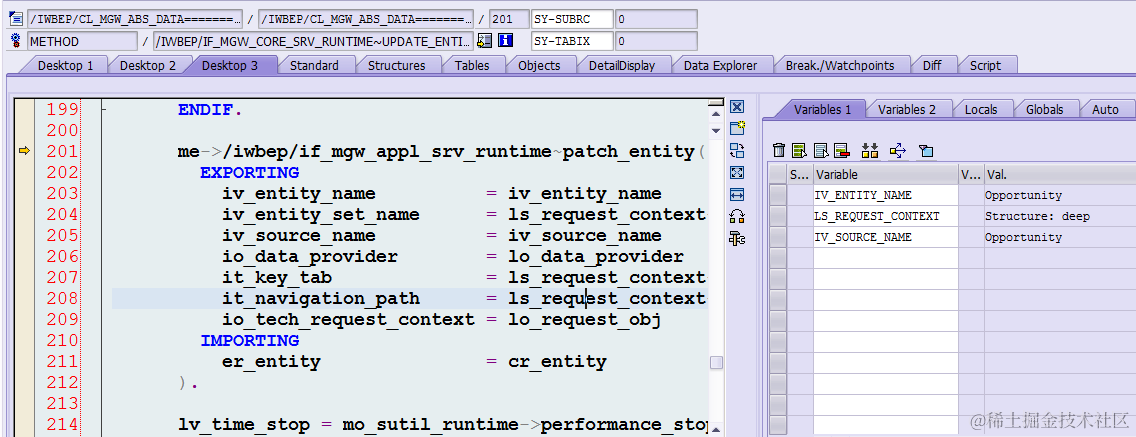
Task: Click the line number field showing 201
Action: coord(509,19)
